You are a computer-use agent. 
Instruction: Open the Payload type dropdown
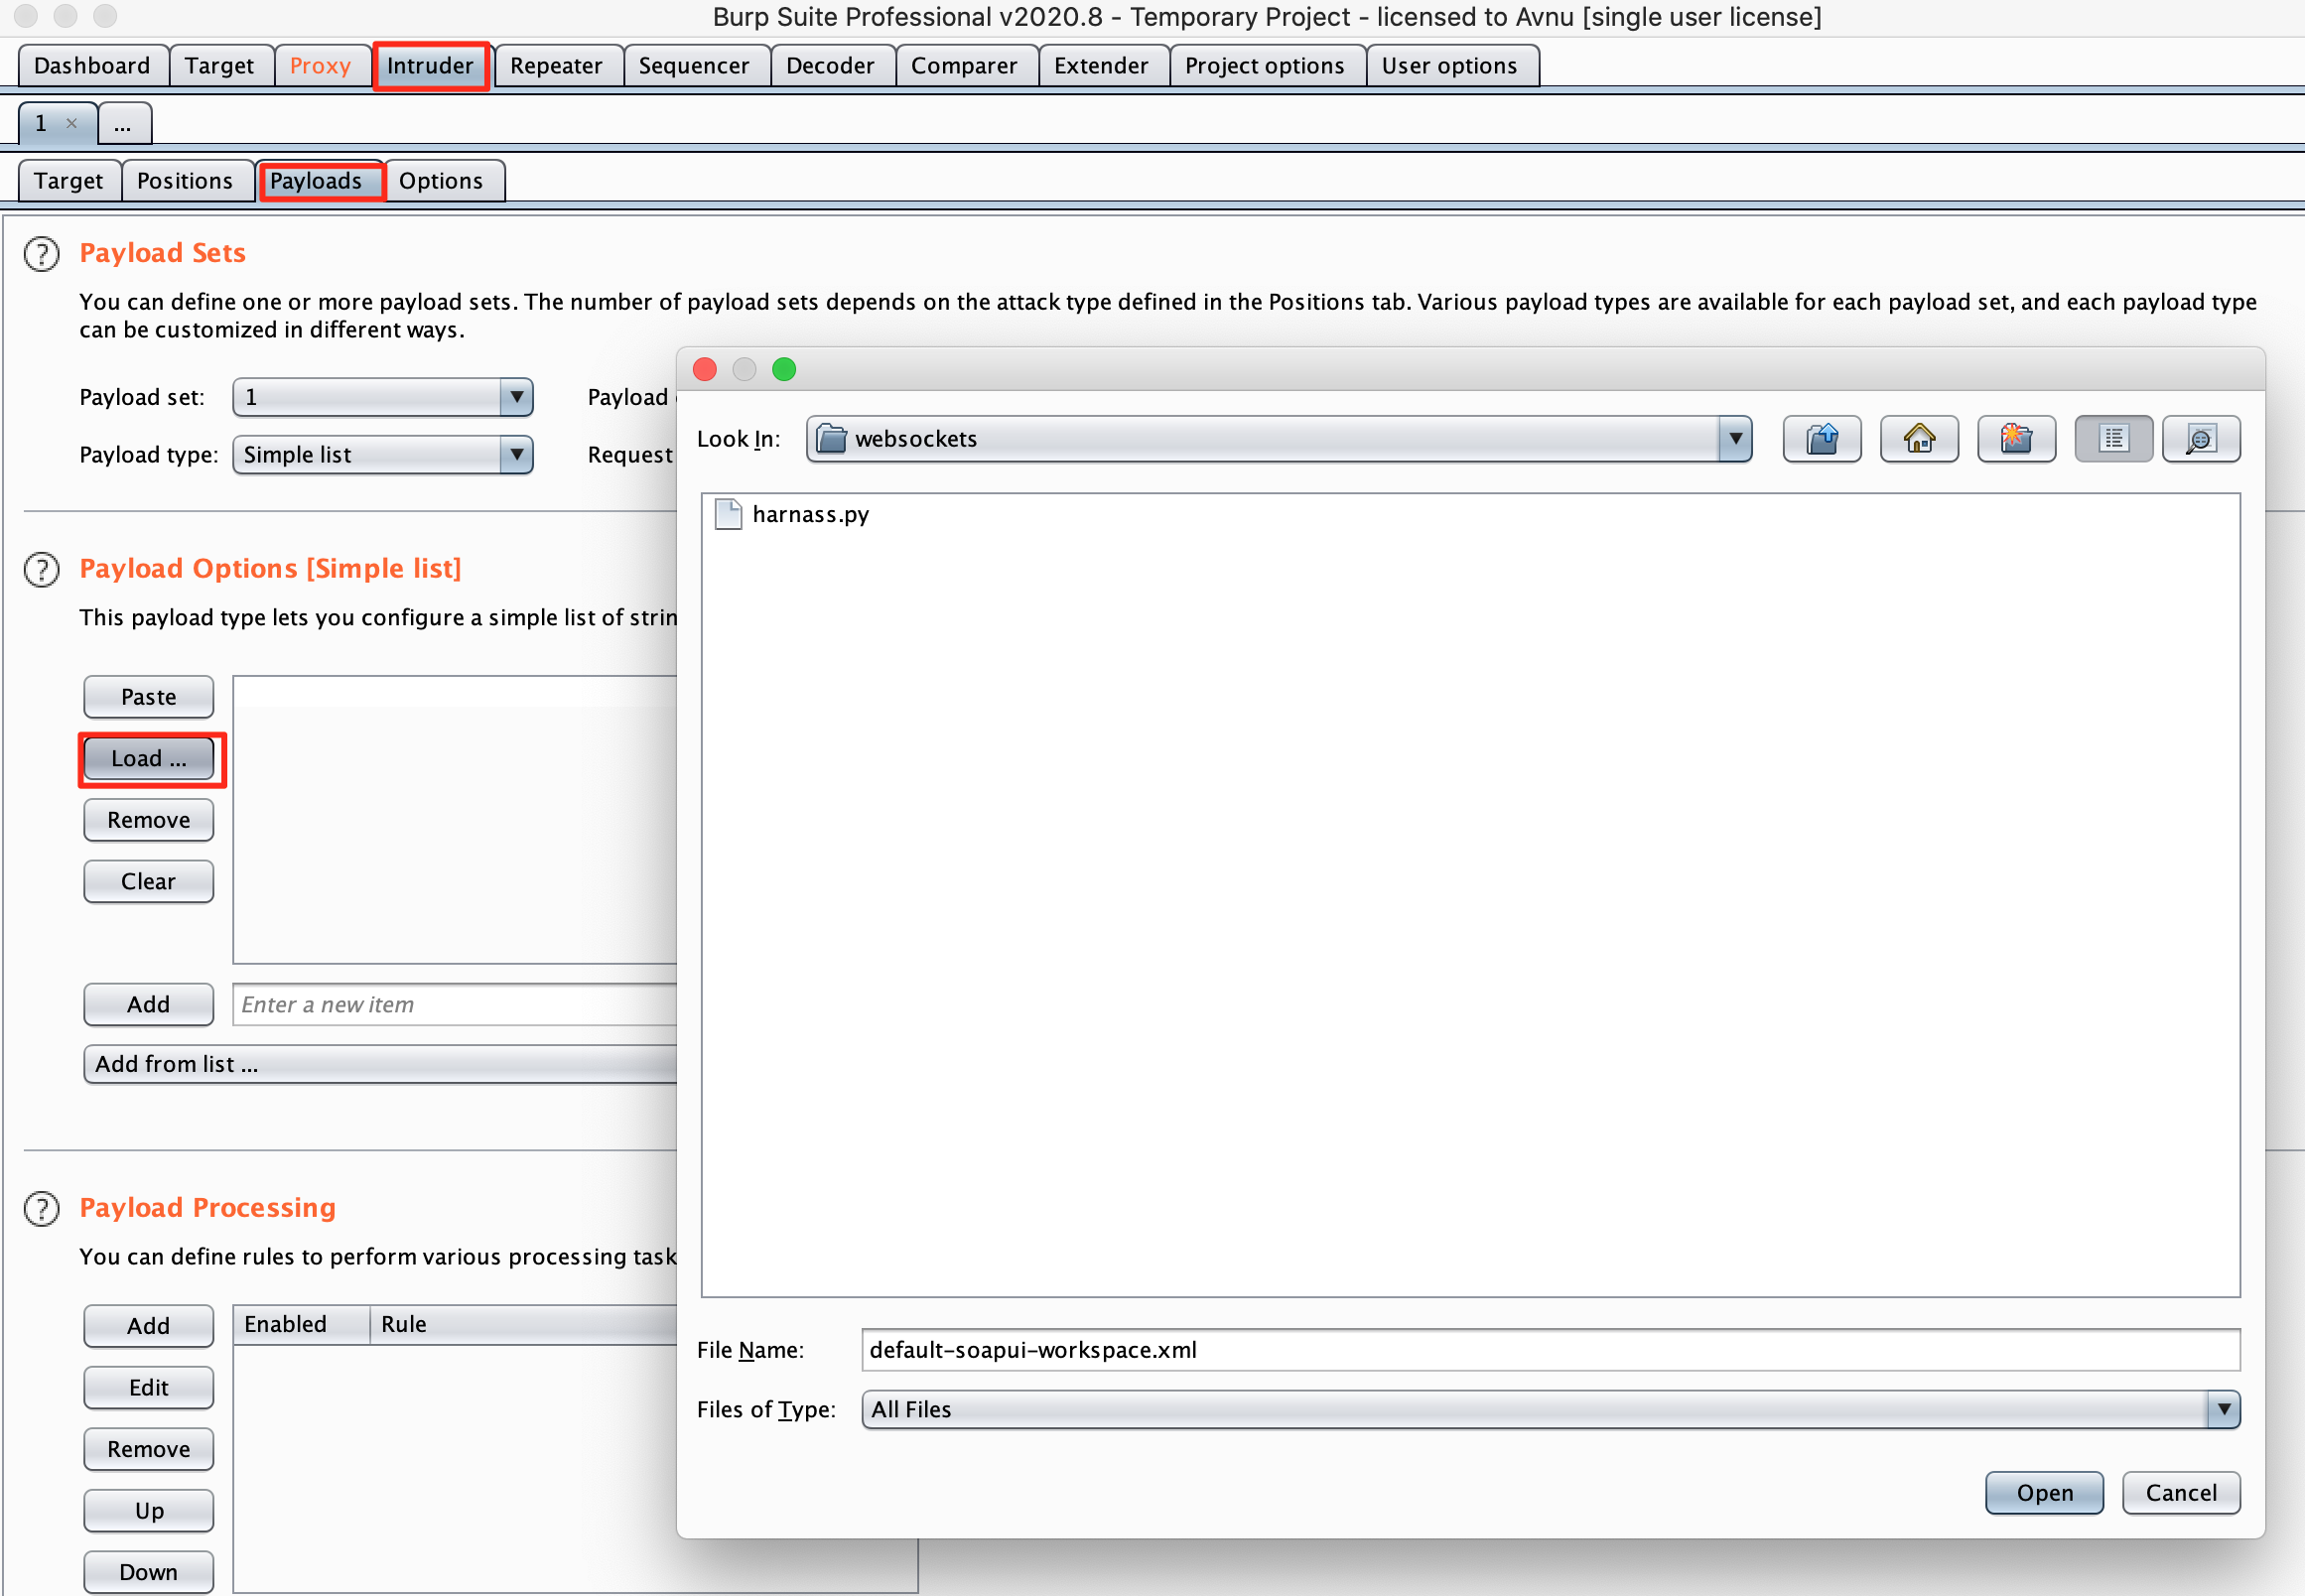click(x=516, y=455)
